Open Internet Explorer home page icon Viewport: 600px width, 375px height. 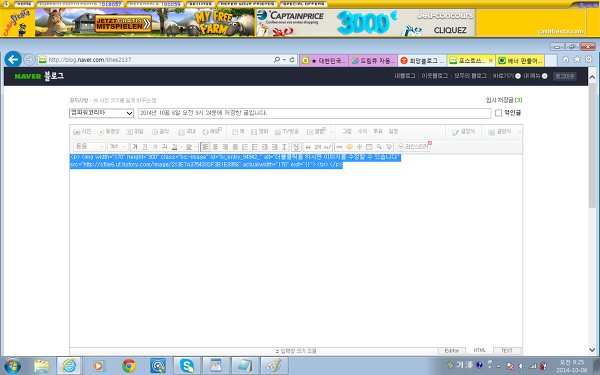coord(566,59)
